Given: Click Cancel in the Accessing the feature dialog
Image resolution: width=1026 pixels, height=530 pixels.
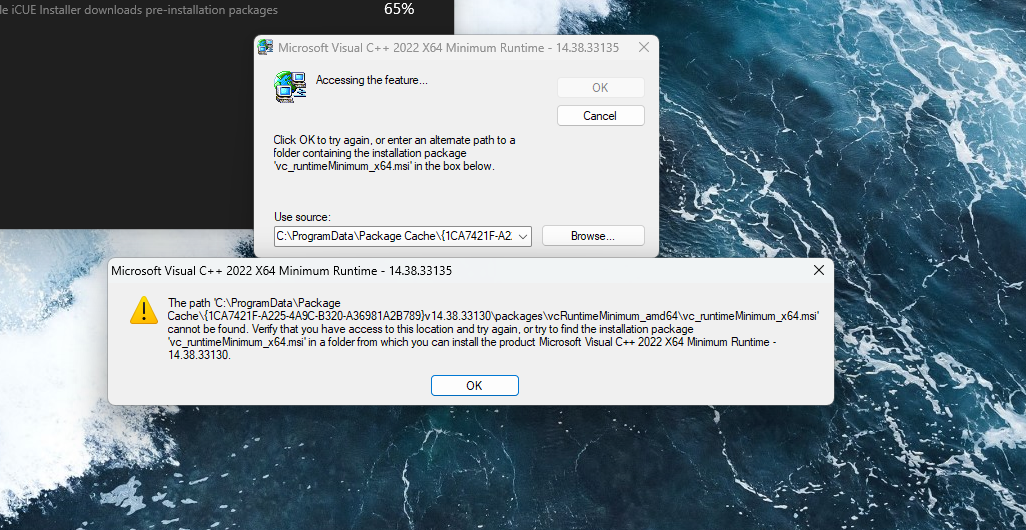Looking at the screenshot, I should click(x=600, y=116).
